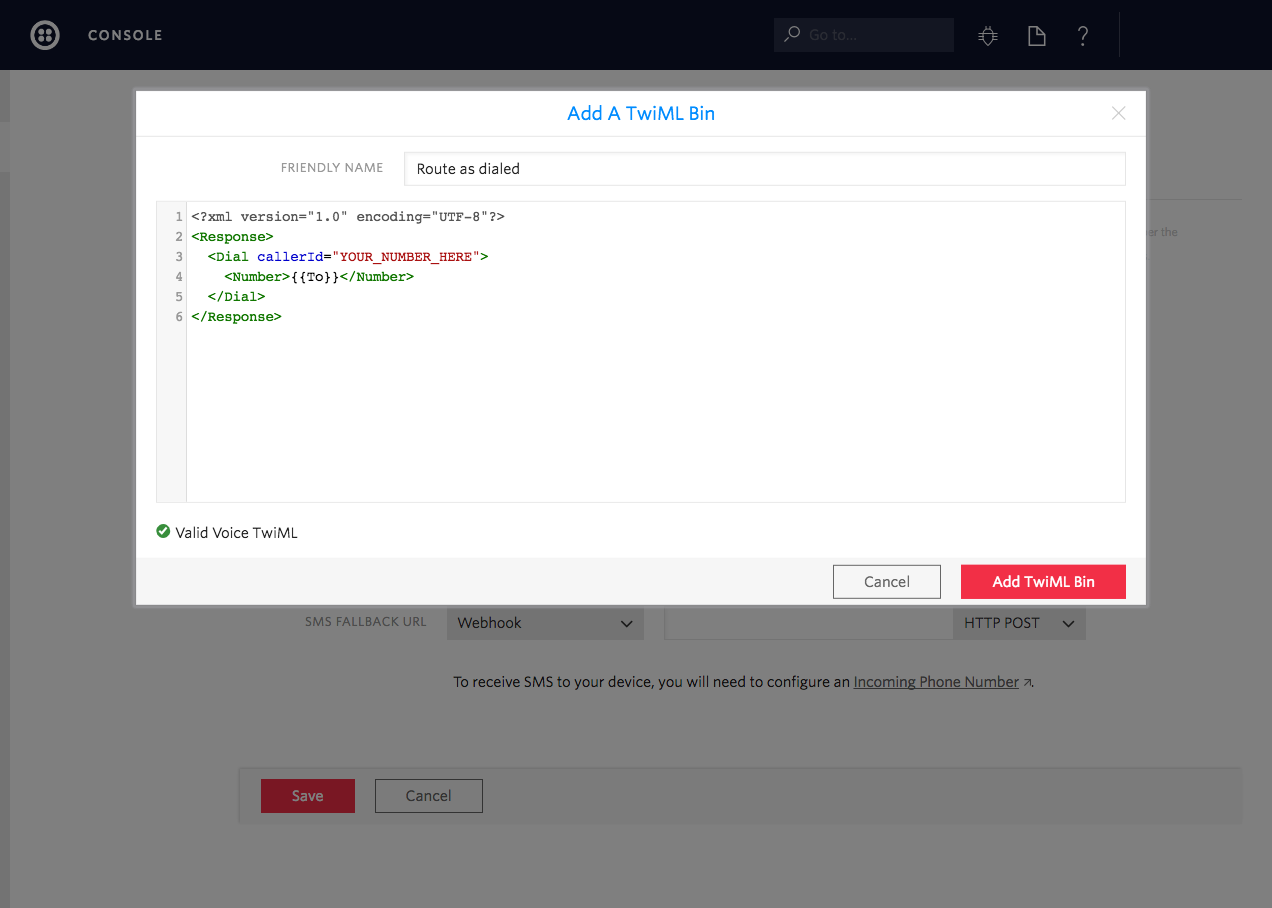Click the search magnifier icon

(x=791, y=35)
